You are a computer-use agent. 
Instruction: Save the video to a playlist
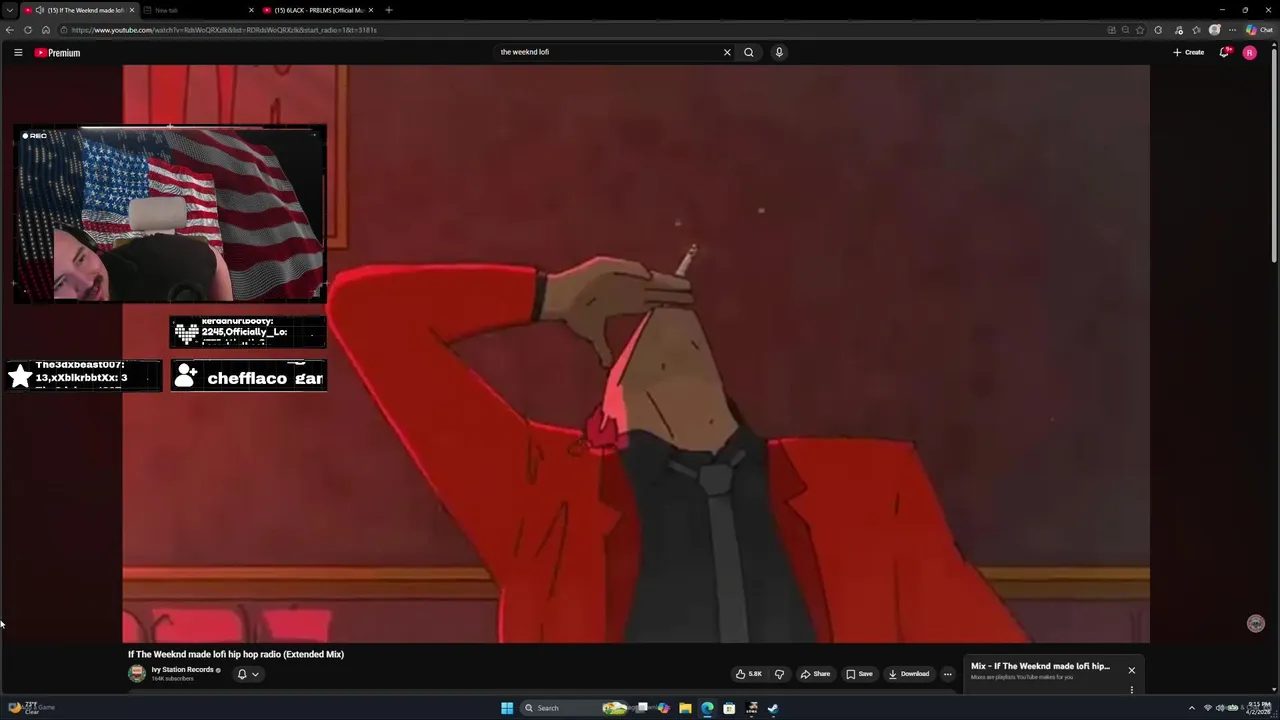[859, 674]
